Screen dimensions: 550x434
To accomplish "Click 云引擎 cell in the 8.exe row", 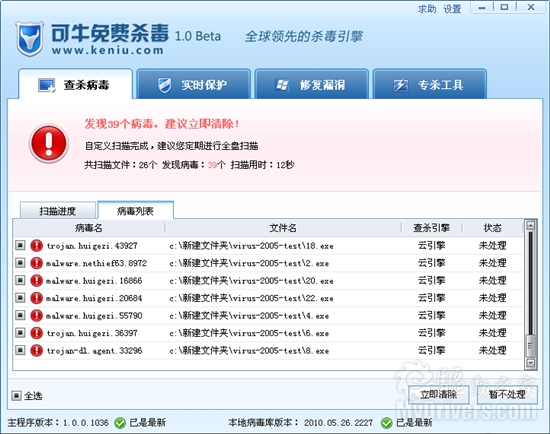I will pos(431,350).
